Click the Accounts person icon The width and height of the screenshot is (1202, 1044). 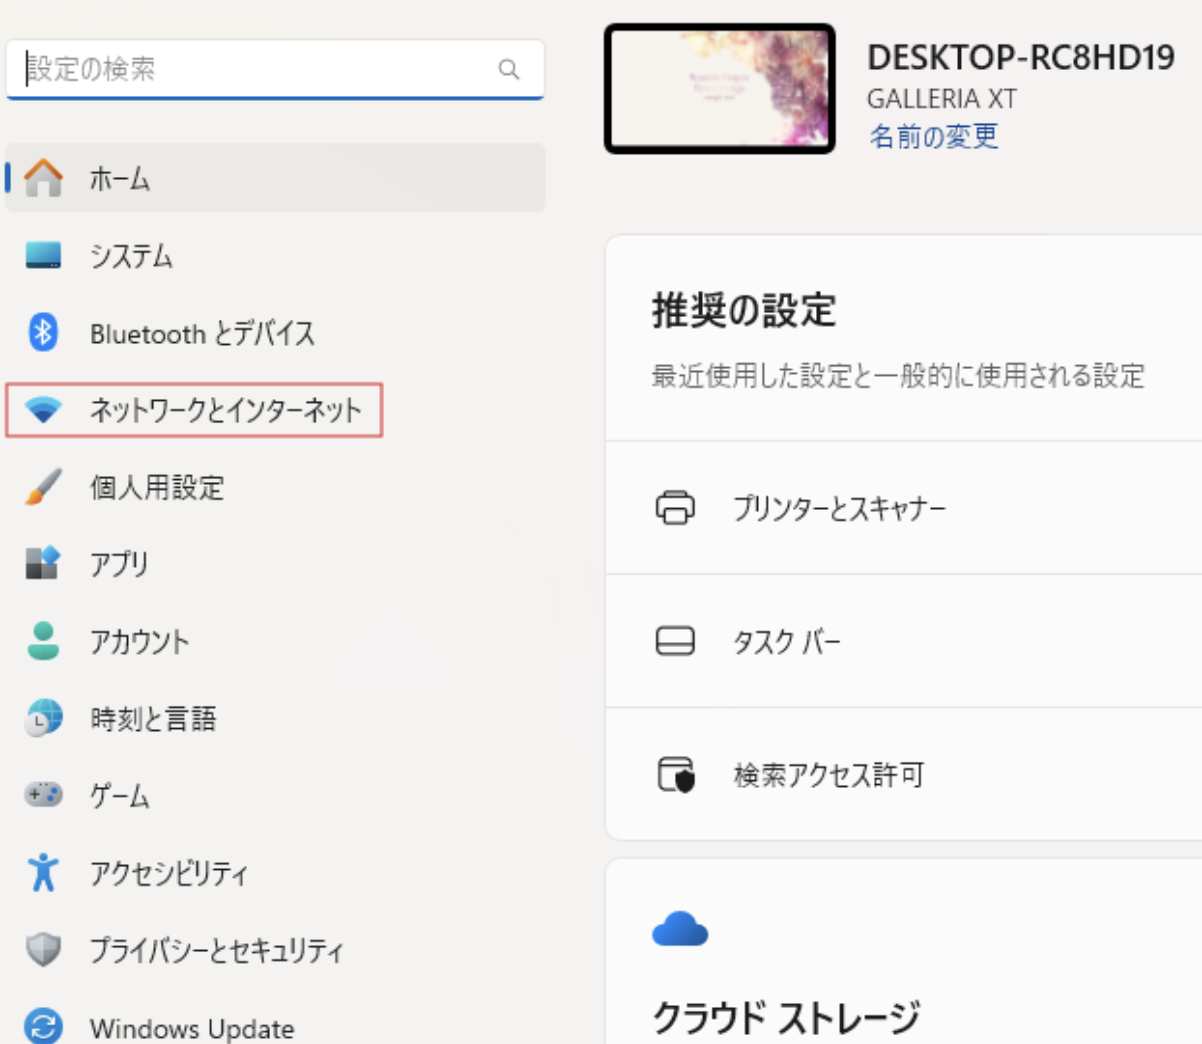pos(43,641)
